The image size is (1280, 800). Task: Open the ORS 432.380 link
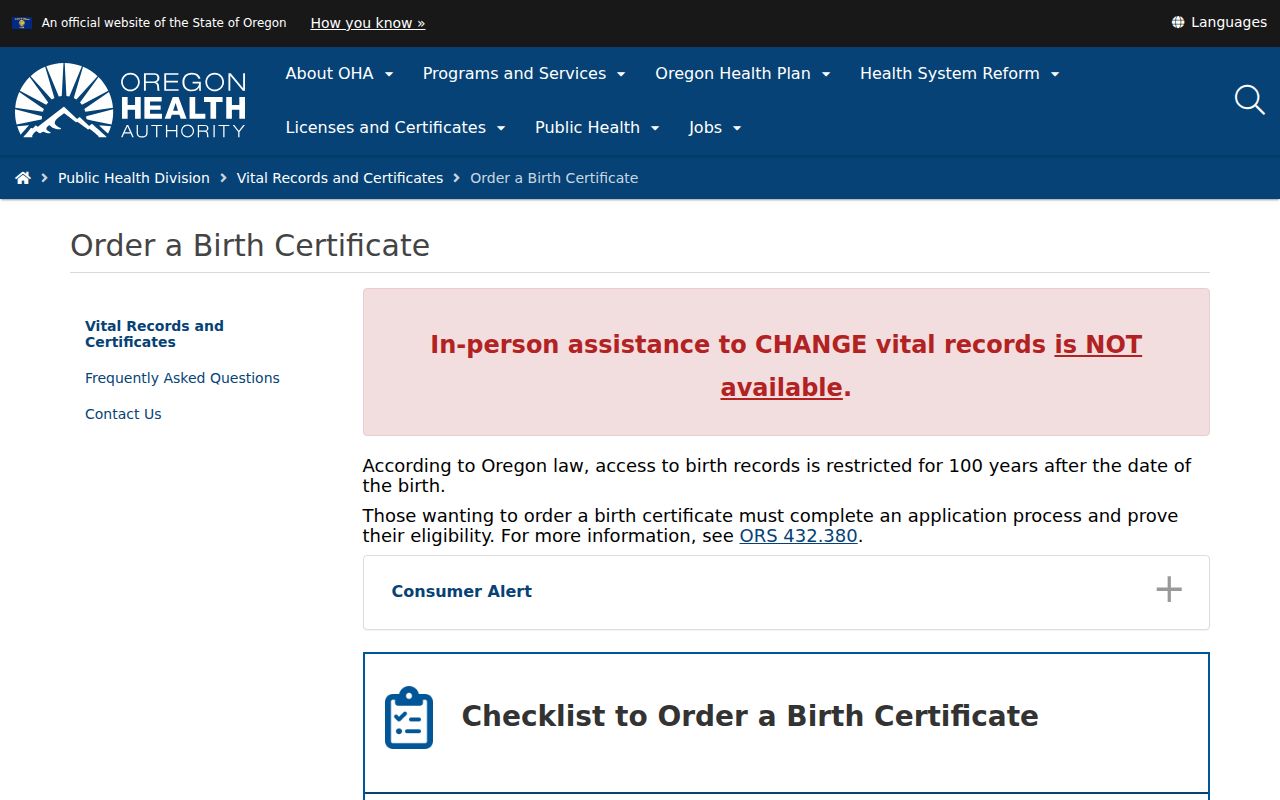799,536
